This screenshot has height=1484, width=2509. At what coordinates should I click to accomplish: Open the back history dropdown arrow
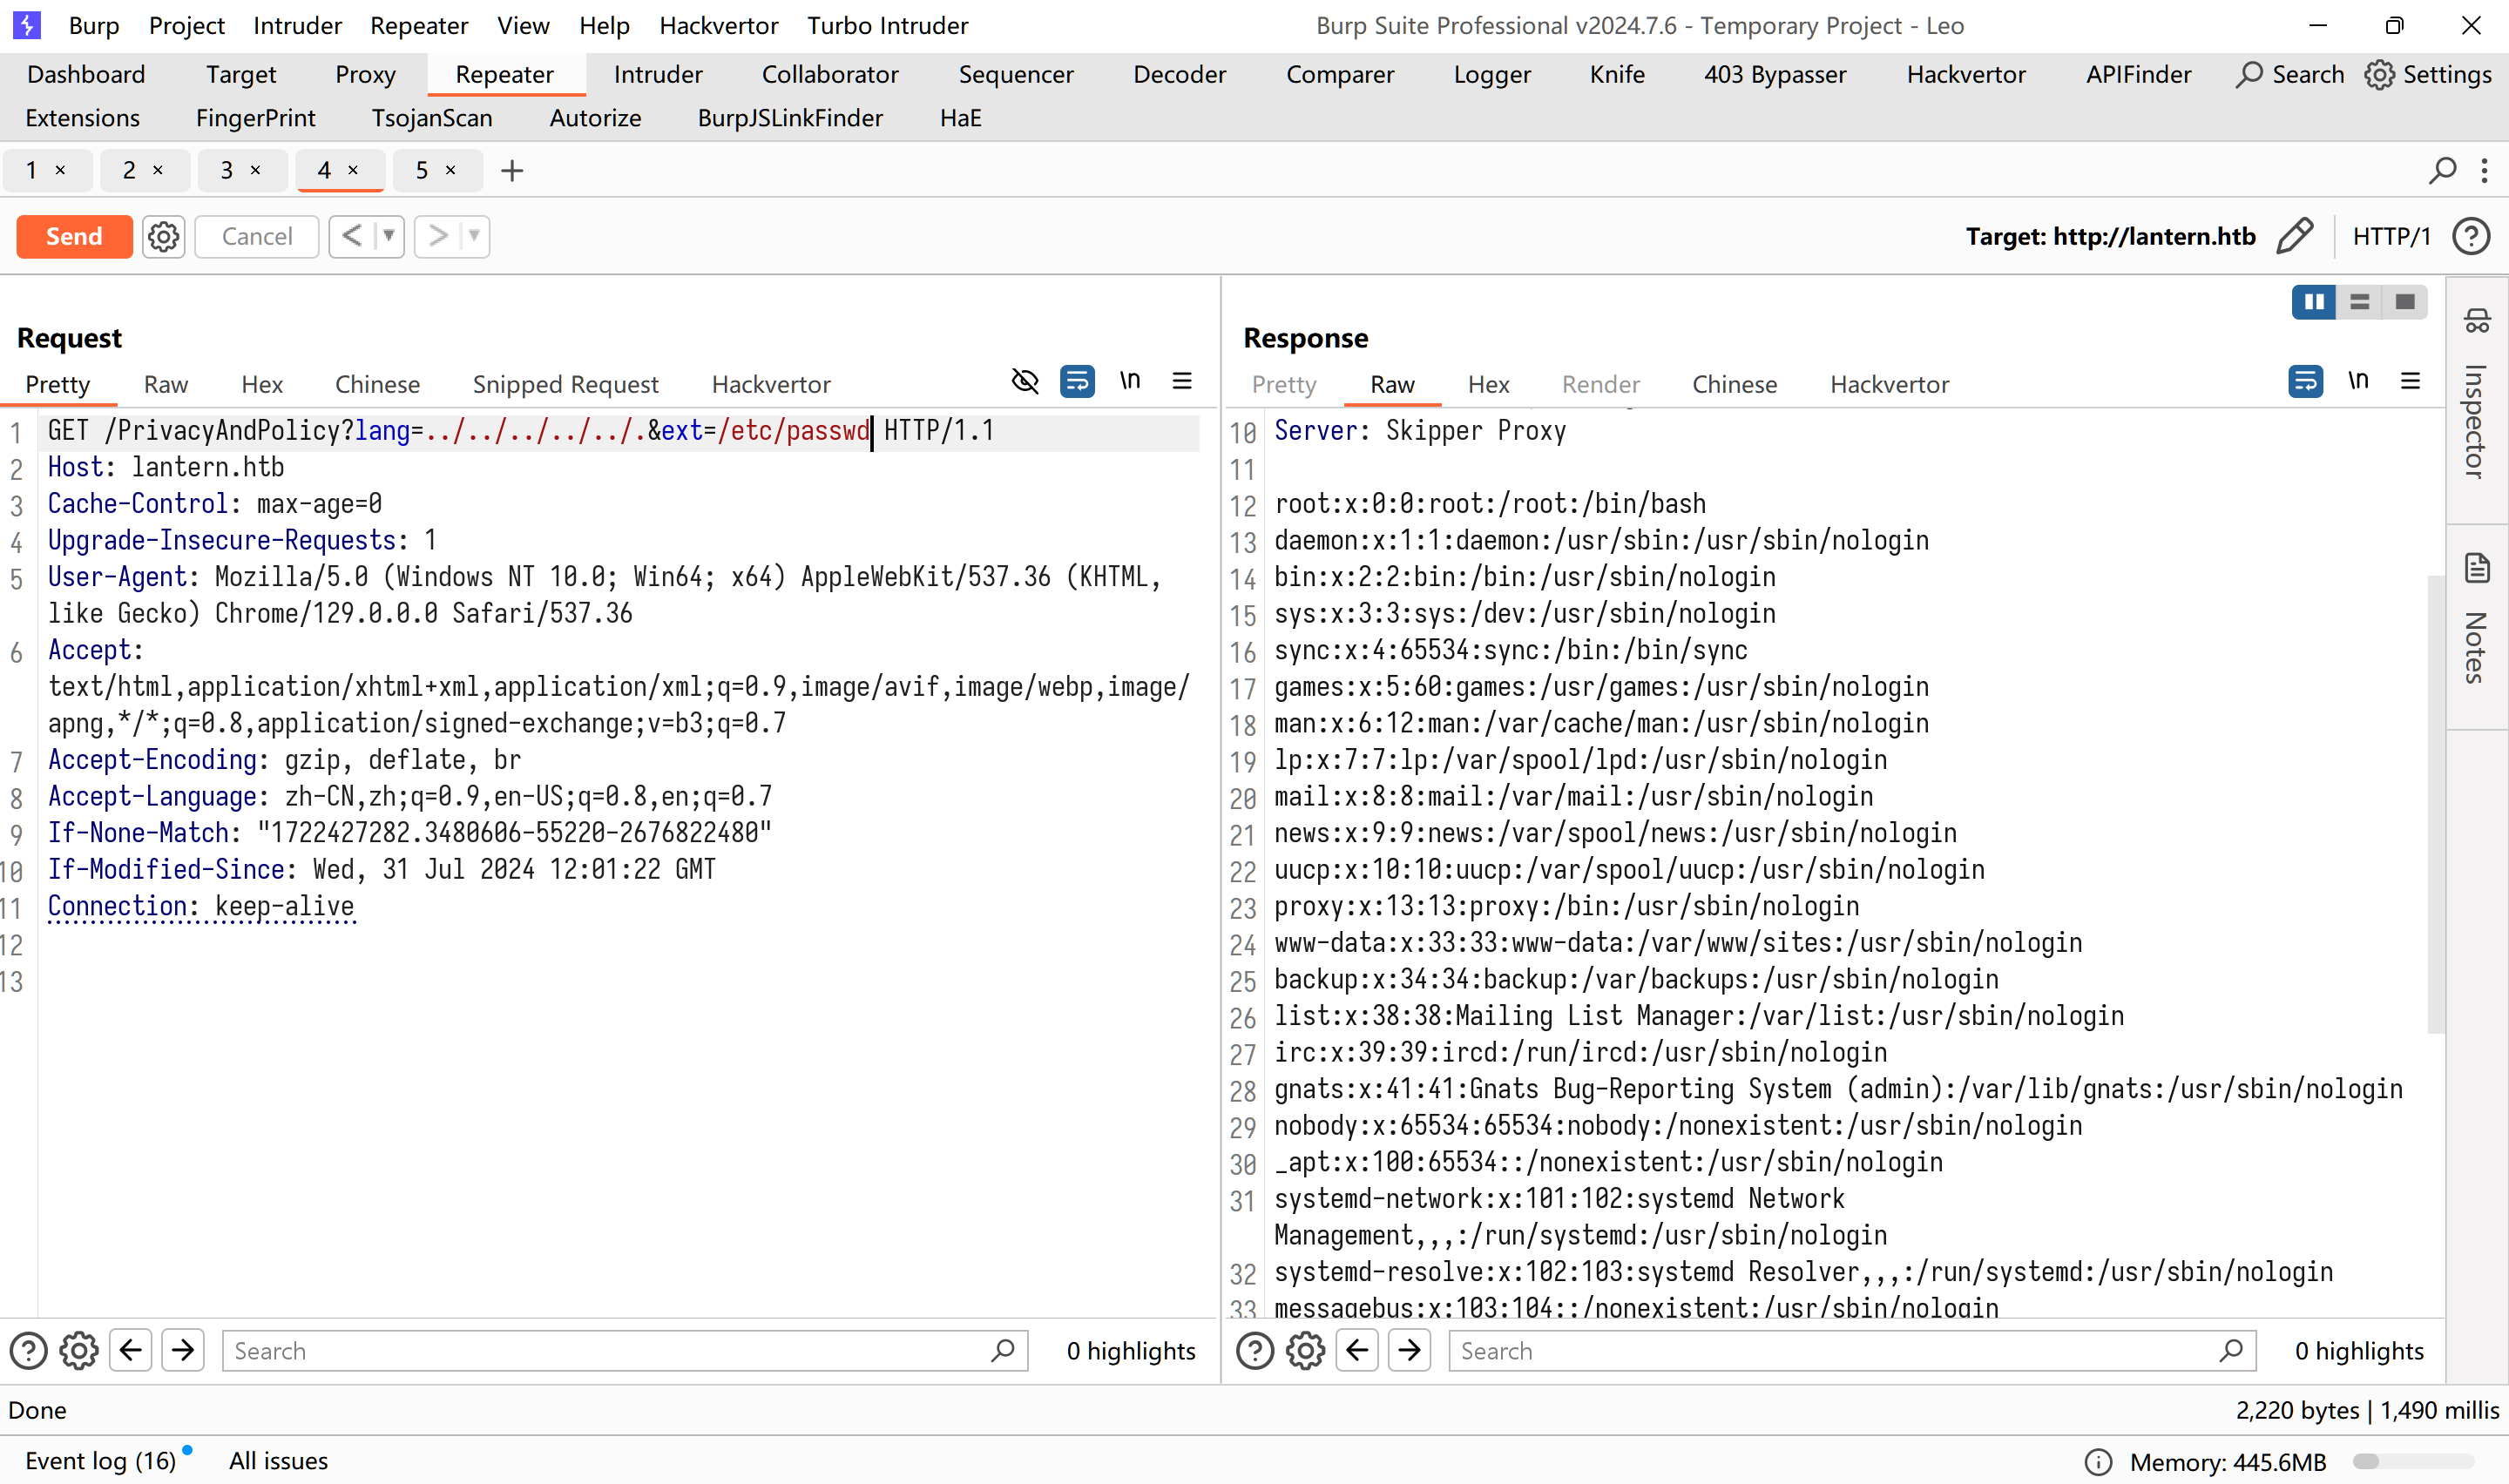389,236
